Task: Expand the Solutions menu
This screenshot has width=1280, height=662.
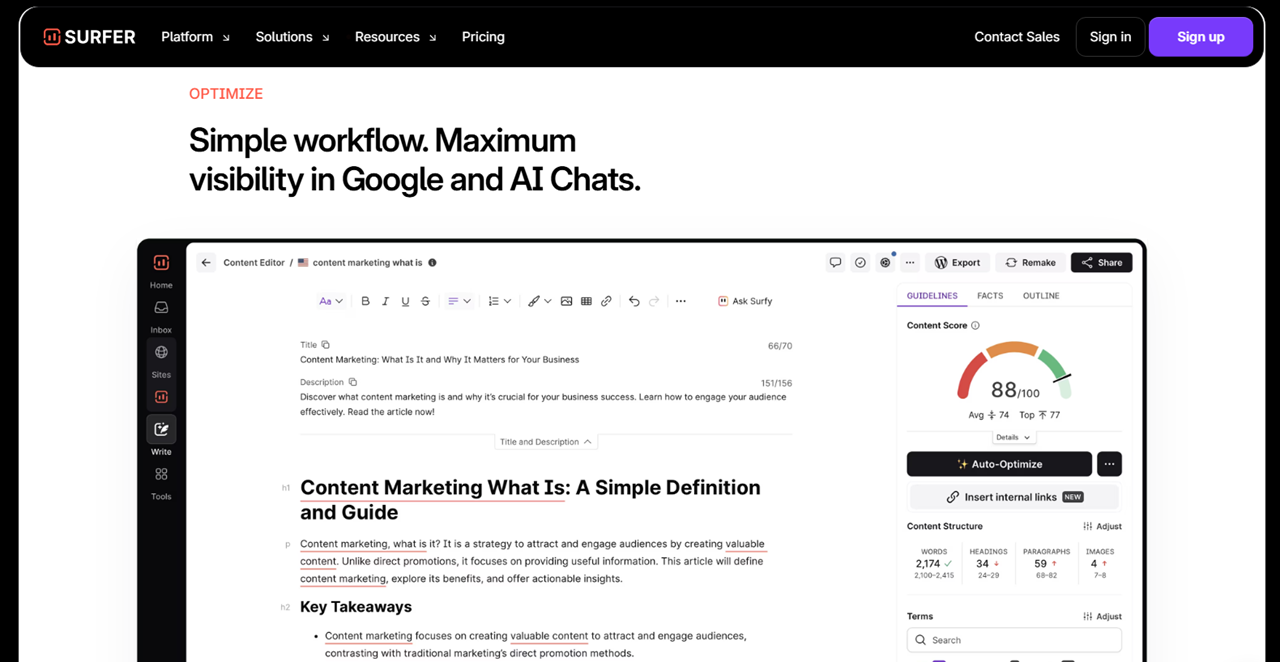Action: click(292, 37)
